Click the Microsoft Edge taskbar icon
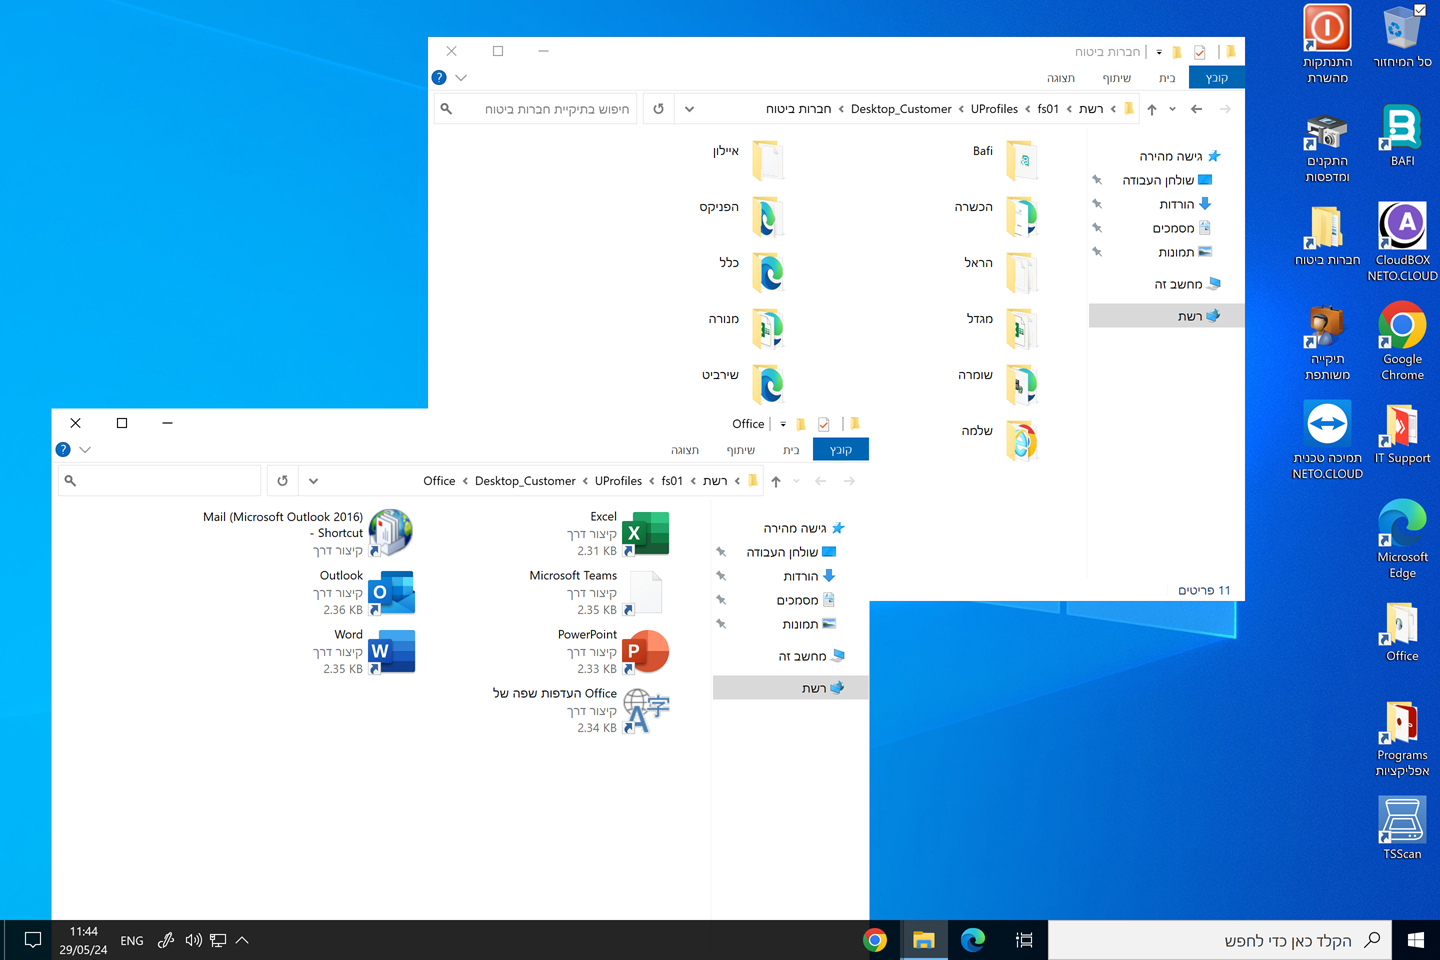The width and height of the screenshot is (1440, 960). click(x=972, y=940)
